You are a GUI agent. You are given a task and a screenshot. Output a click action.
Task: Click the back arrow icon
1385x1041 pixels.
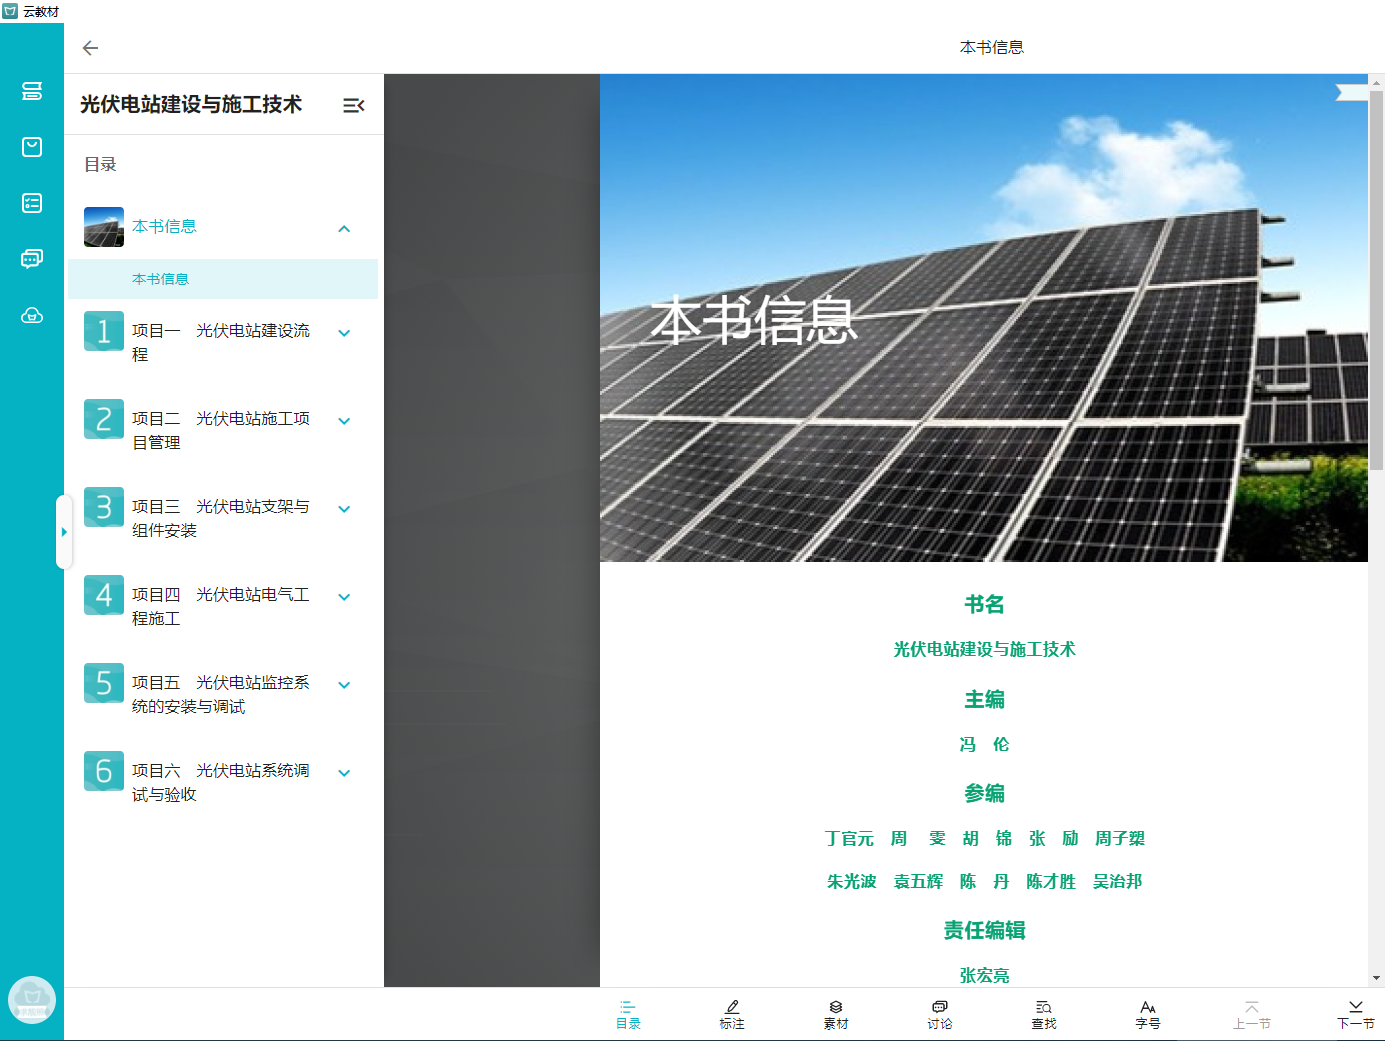[x=90, y=48]
